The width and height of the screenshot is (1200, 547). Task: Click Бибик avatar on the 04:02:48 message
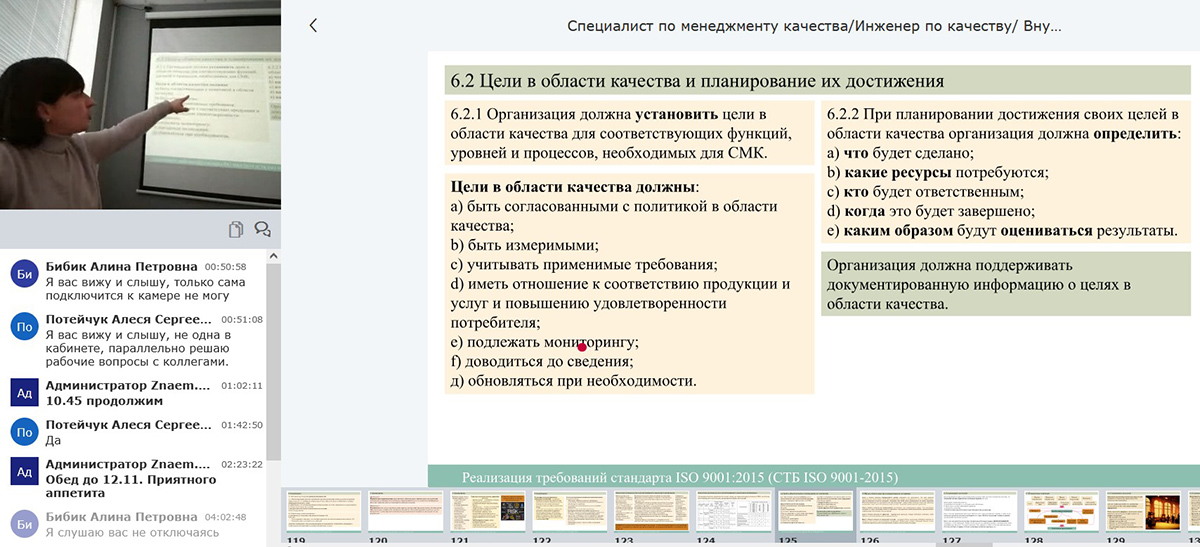[24, 523]
